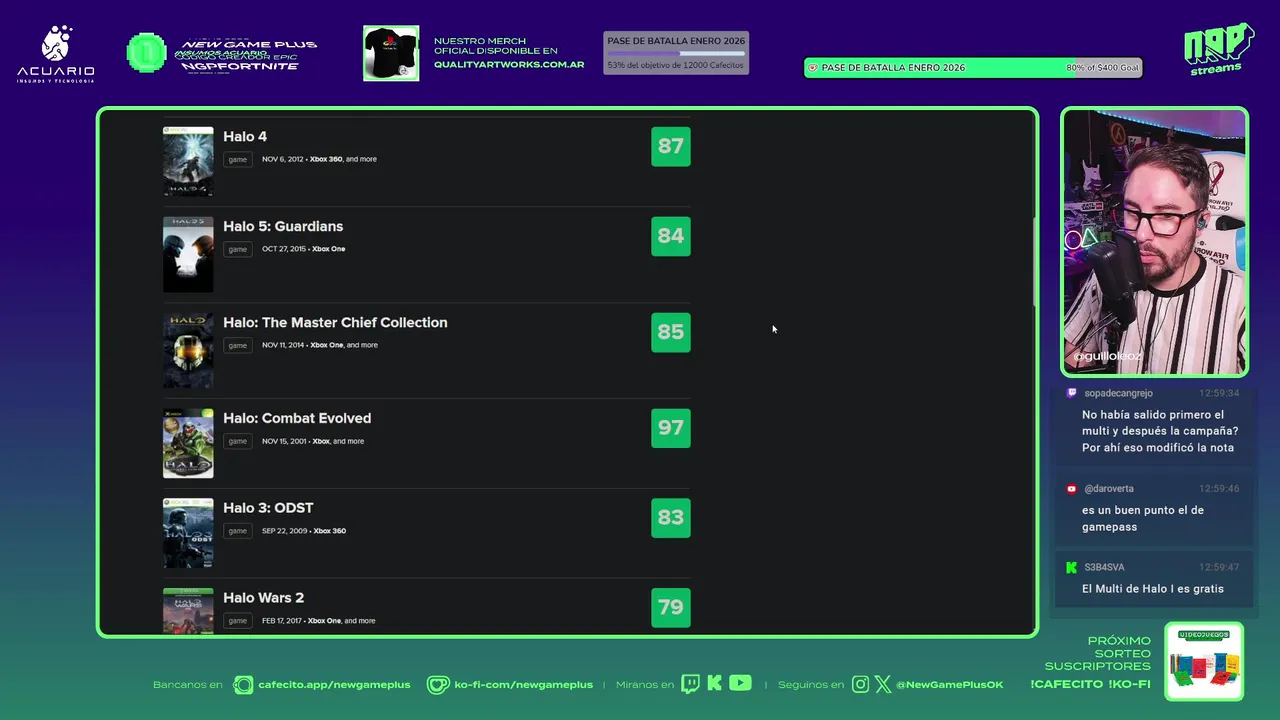Click 'NOV 15, 2001 • Xbox, and more'
The width and height of the screenshot is (1280, 720).
pyautogui.click(x=313, y=441)
